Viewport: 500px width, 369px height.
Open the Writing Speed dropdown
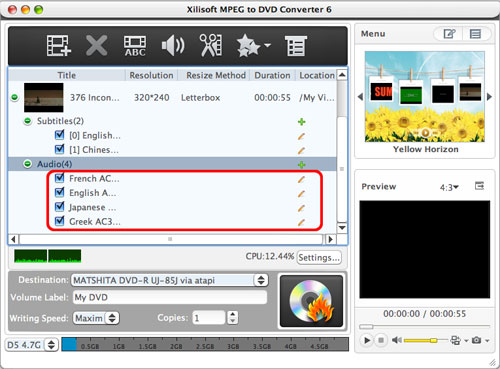click(96, 318)
